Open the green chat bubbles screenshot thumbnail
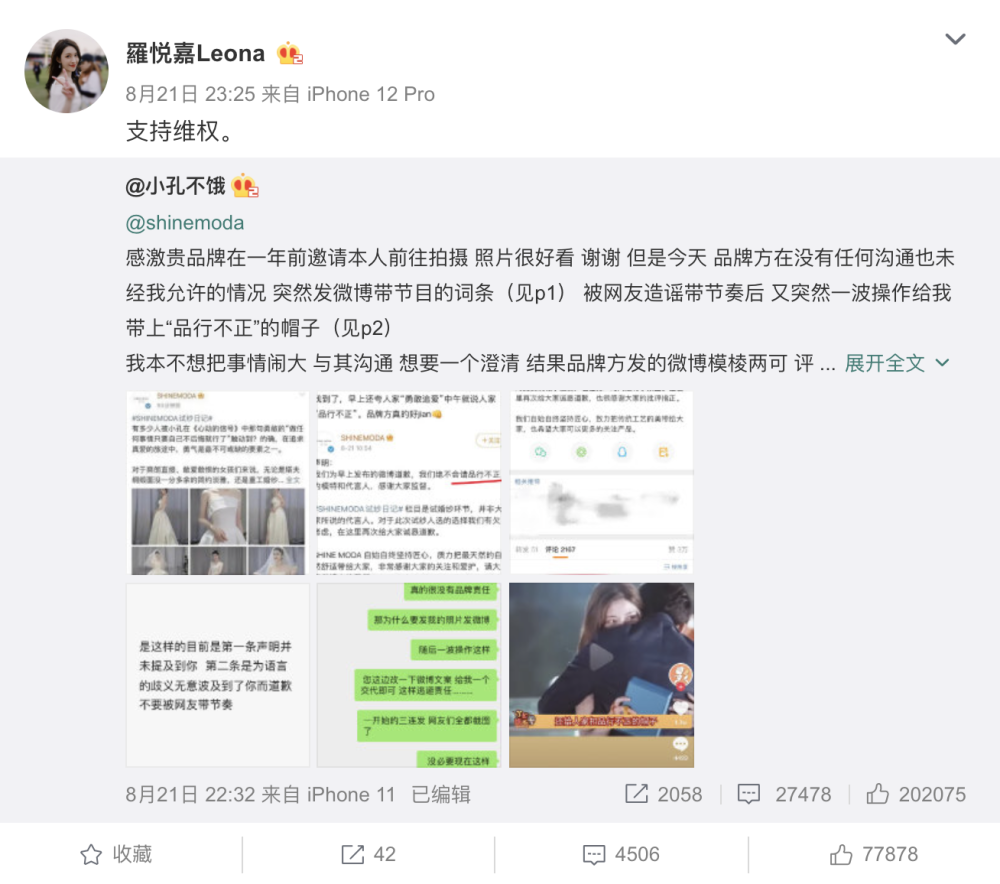Image resolution: width=1000 pixels, height=884 pixels. click(409, 675)
